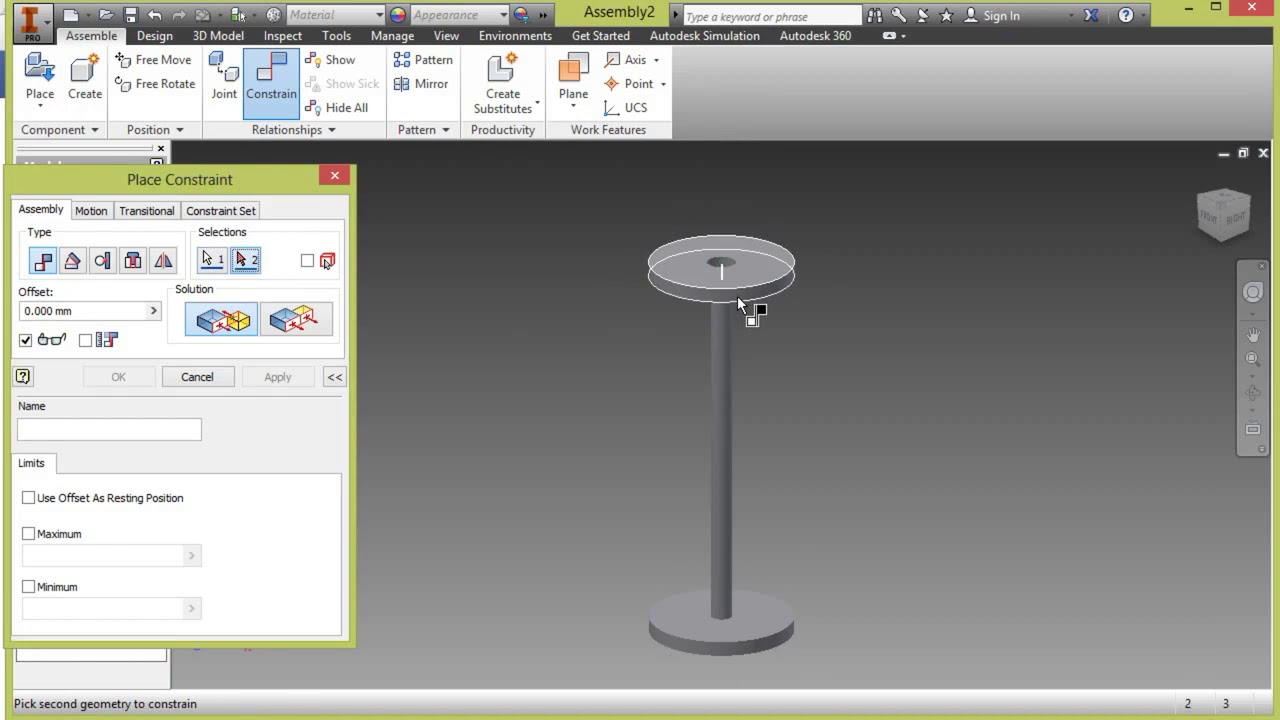Click Show relationships
1280x720 pixels.
(x=330, y=60)
